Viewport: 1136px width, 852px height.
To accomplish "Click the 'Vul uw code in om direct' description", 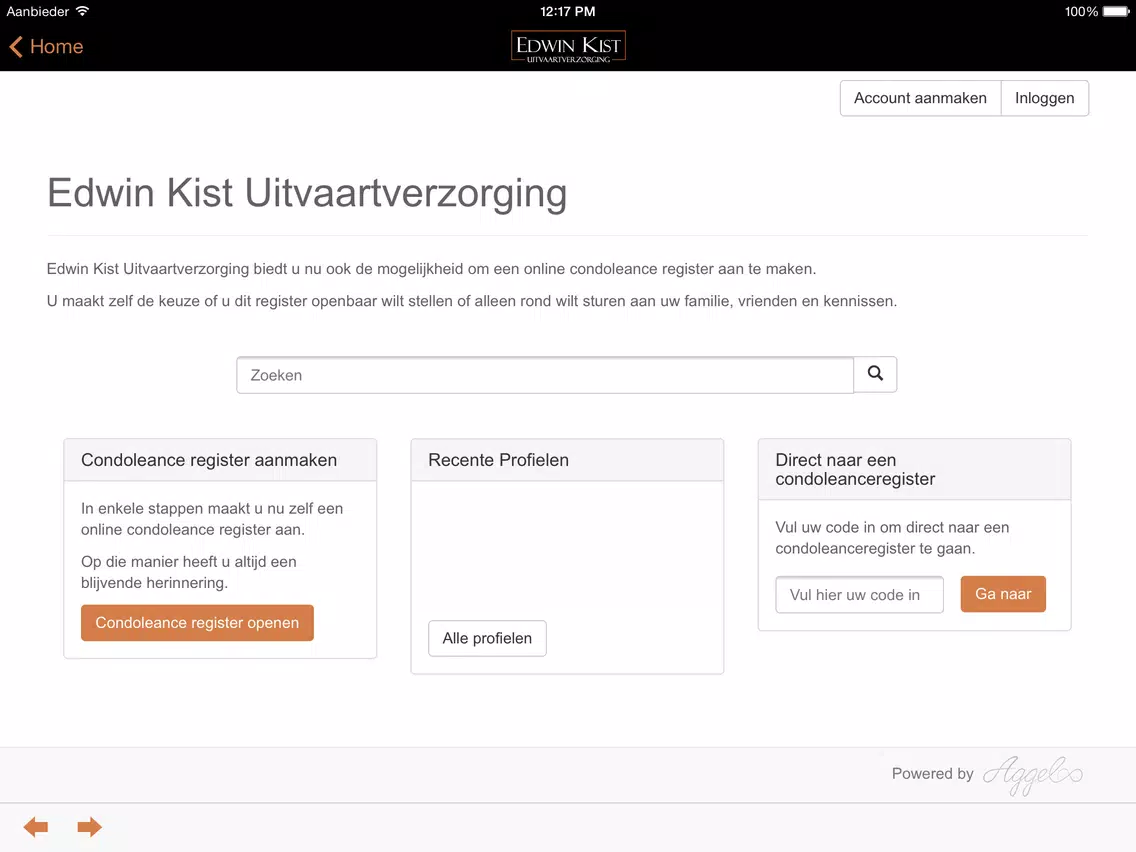I will [892, 538].
